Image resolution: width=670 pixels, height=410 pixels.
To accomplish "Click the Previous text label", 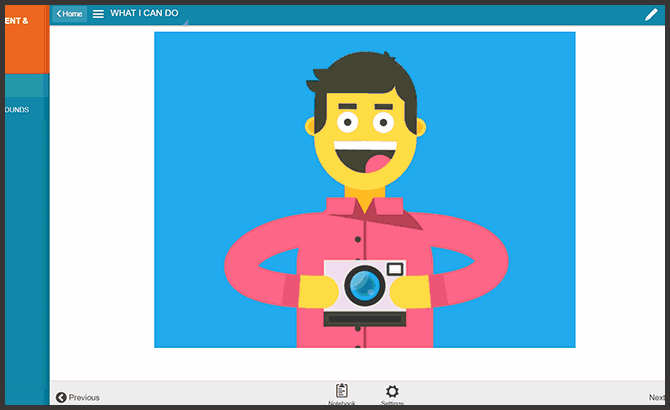I will tap(84, 397).
